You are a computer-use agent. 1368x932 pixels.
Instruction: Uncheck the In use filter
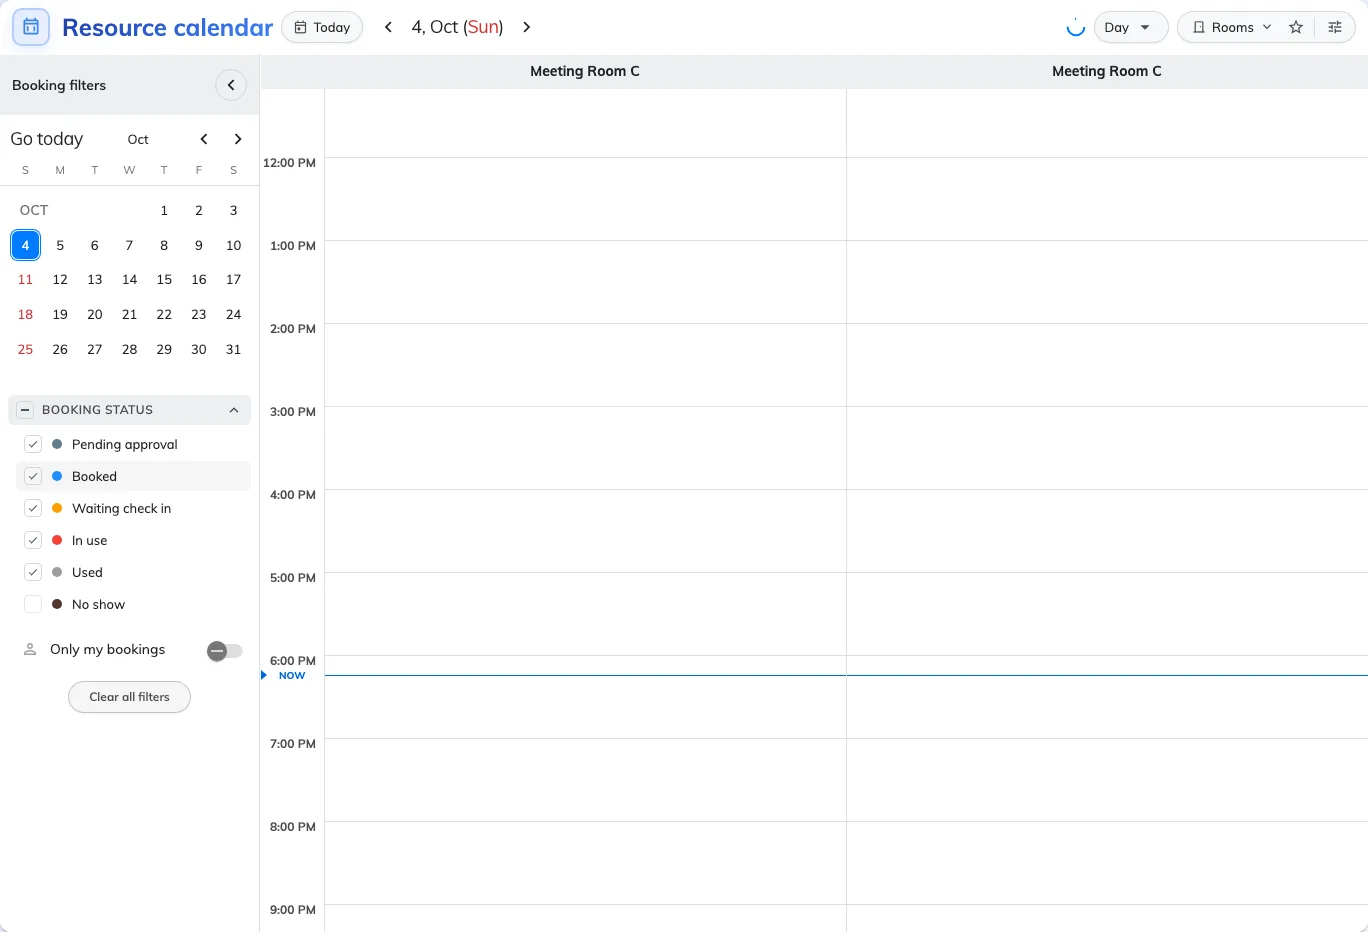pyautogui.click(x=33, y=540)
